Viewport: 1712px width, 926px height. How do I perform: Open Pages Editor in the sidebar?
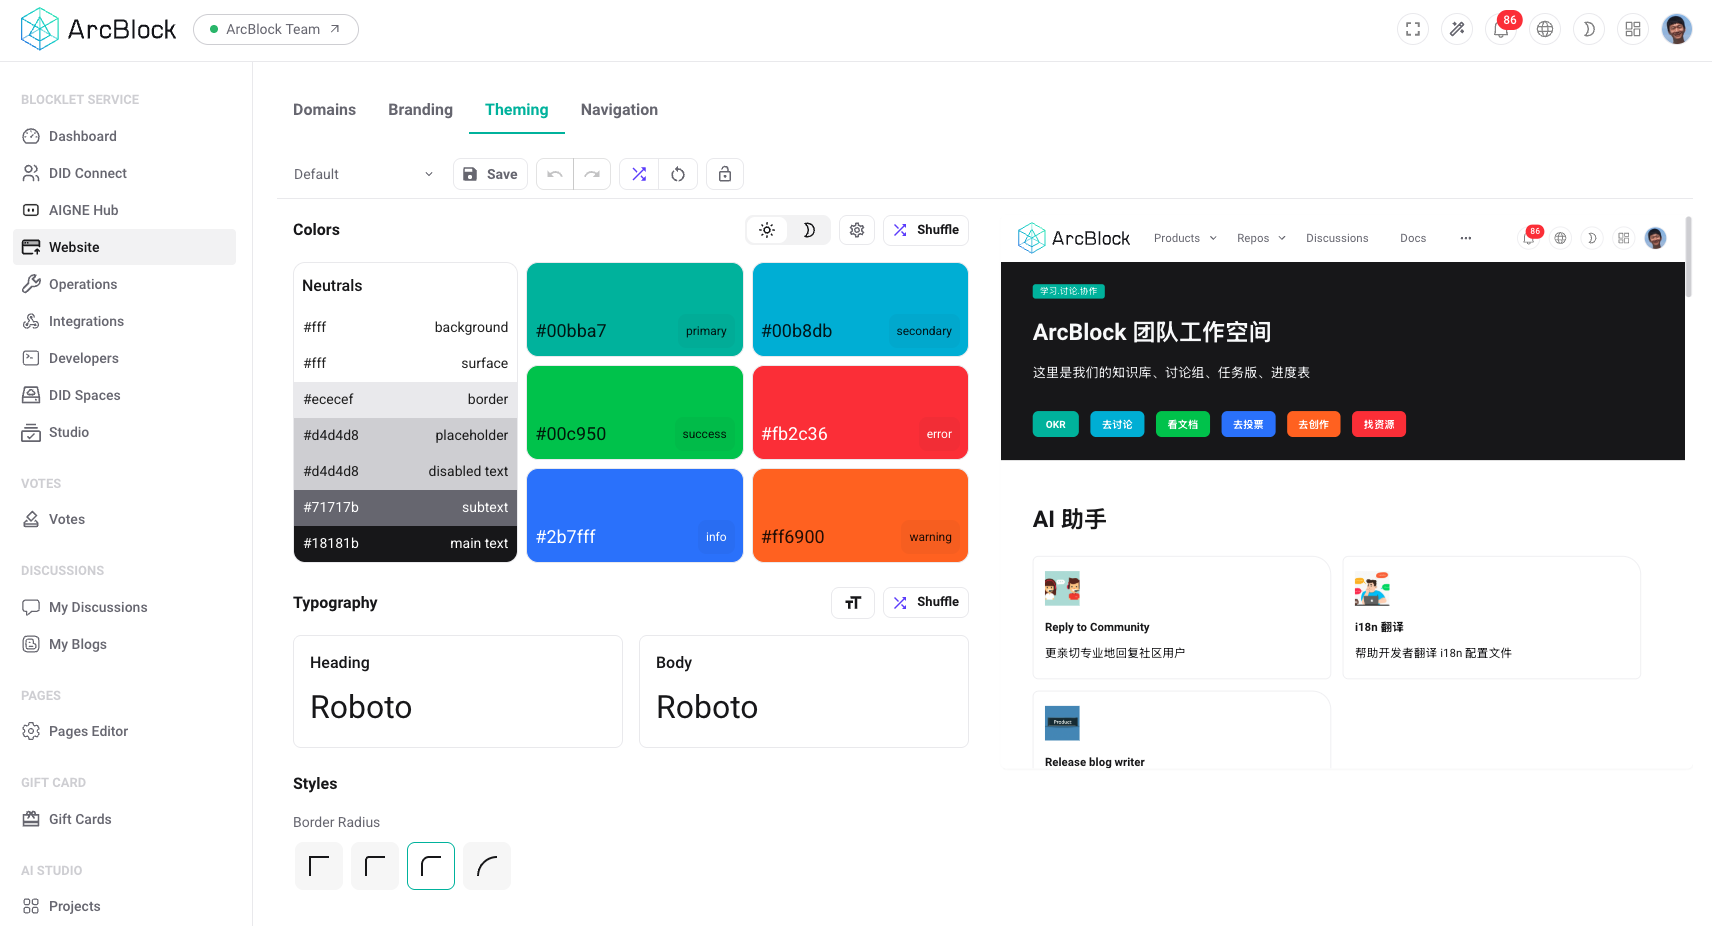point(88,731)
